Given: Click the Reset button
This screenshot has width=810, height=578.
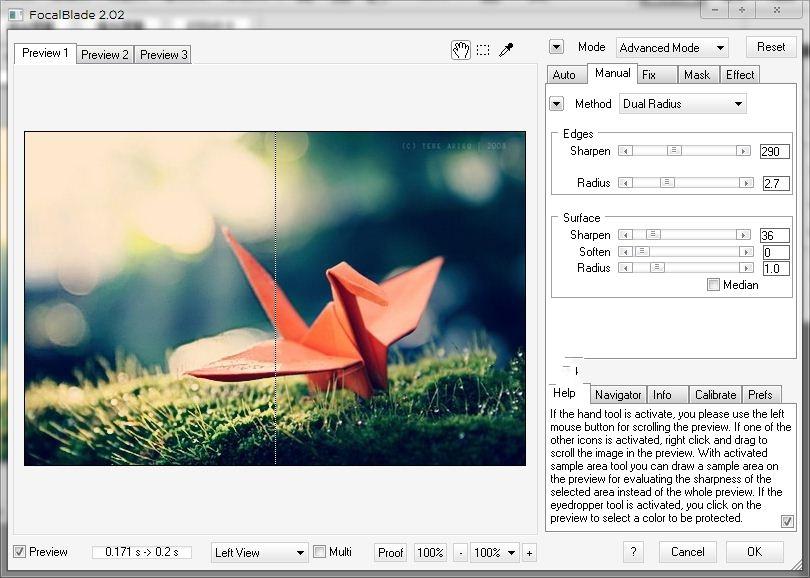Looking at the screenshot, I should 771,47.
